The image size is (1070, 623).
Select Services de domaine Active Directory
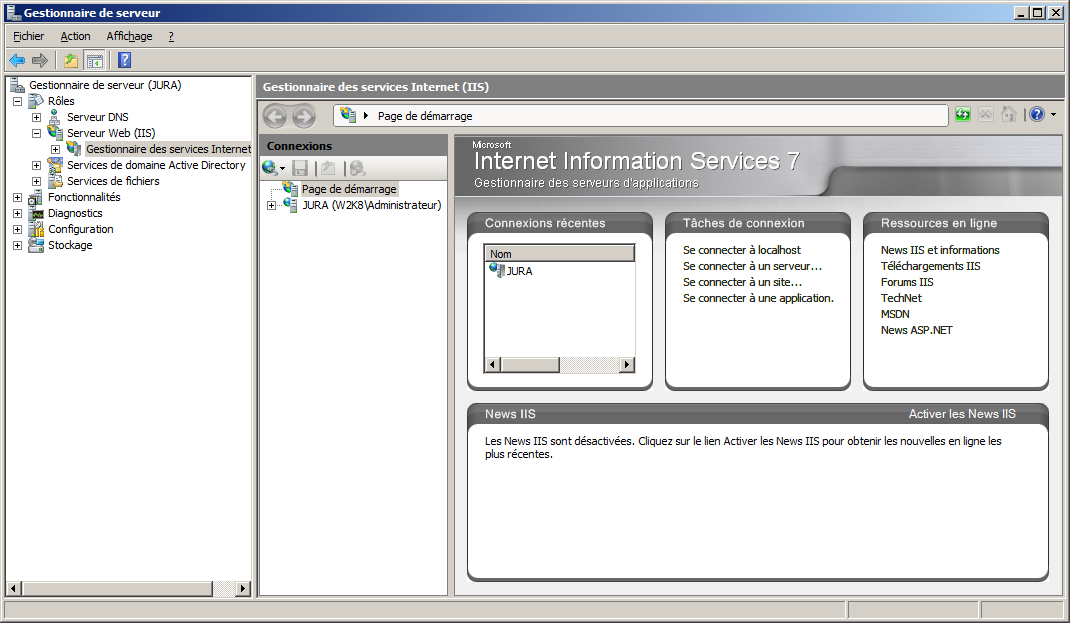tap(156, 165)
